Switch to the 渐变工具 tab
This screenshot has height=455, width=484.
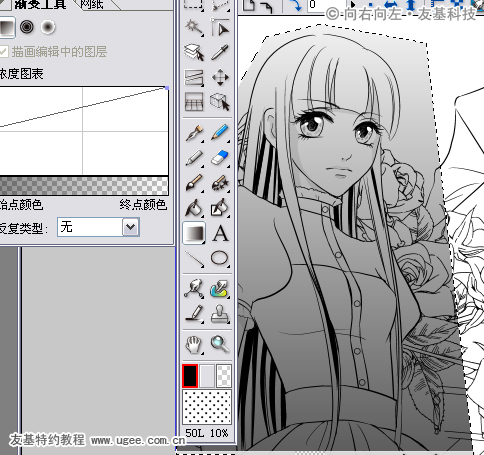pyautogui.click(x=39, y=5)
